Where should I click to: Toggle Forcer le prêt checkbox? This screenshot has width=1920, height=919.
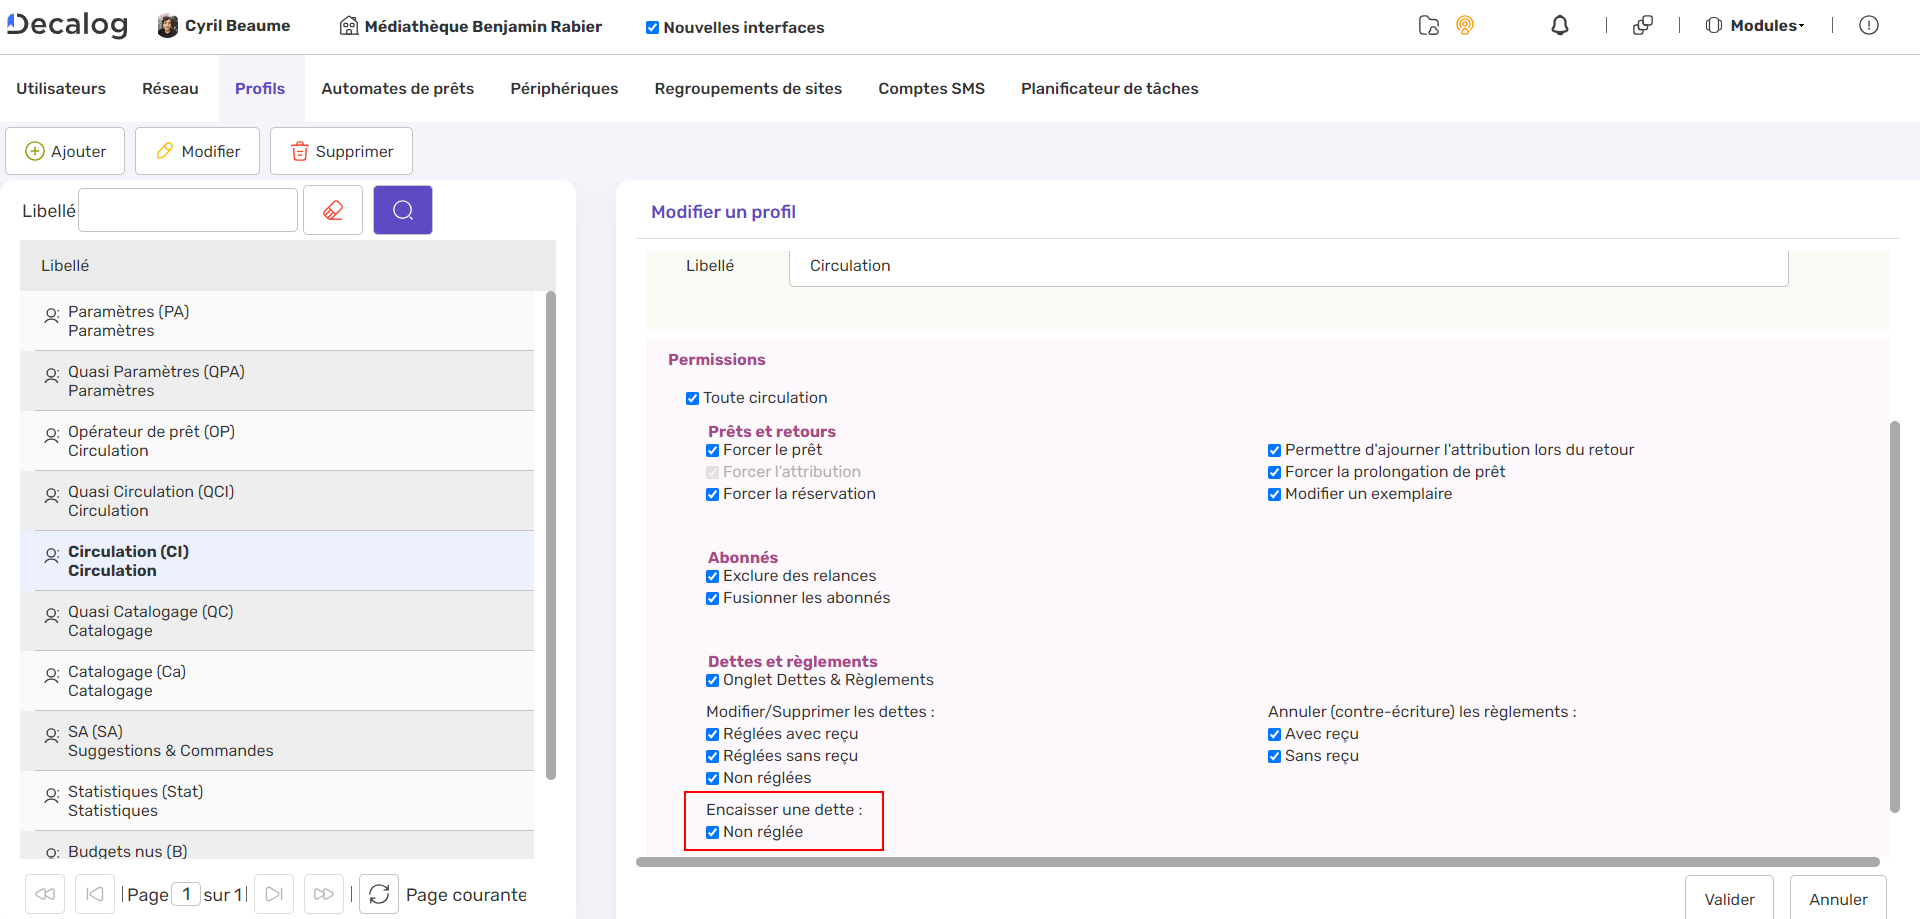pyautogui.click(x=712, y=450)
